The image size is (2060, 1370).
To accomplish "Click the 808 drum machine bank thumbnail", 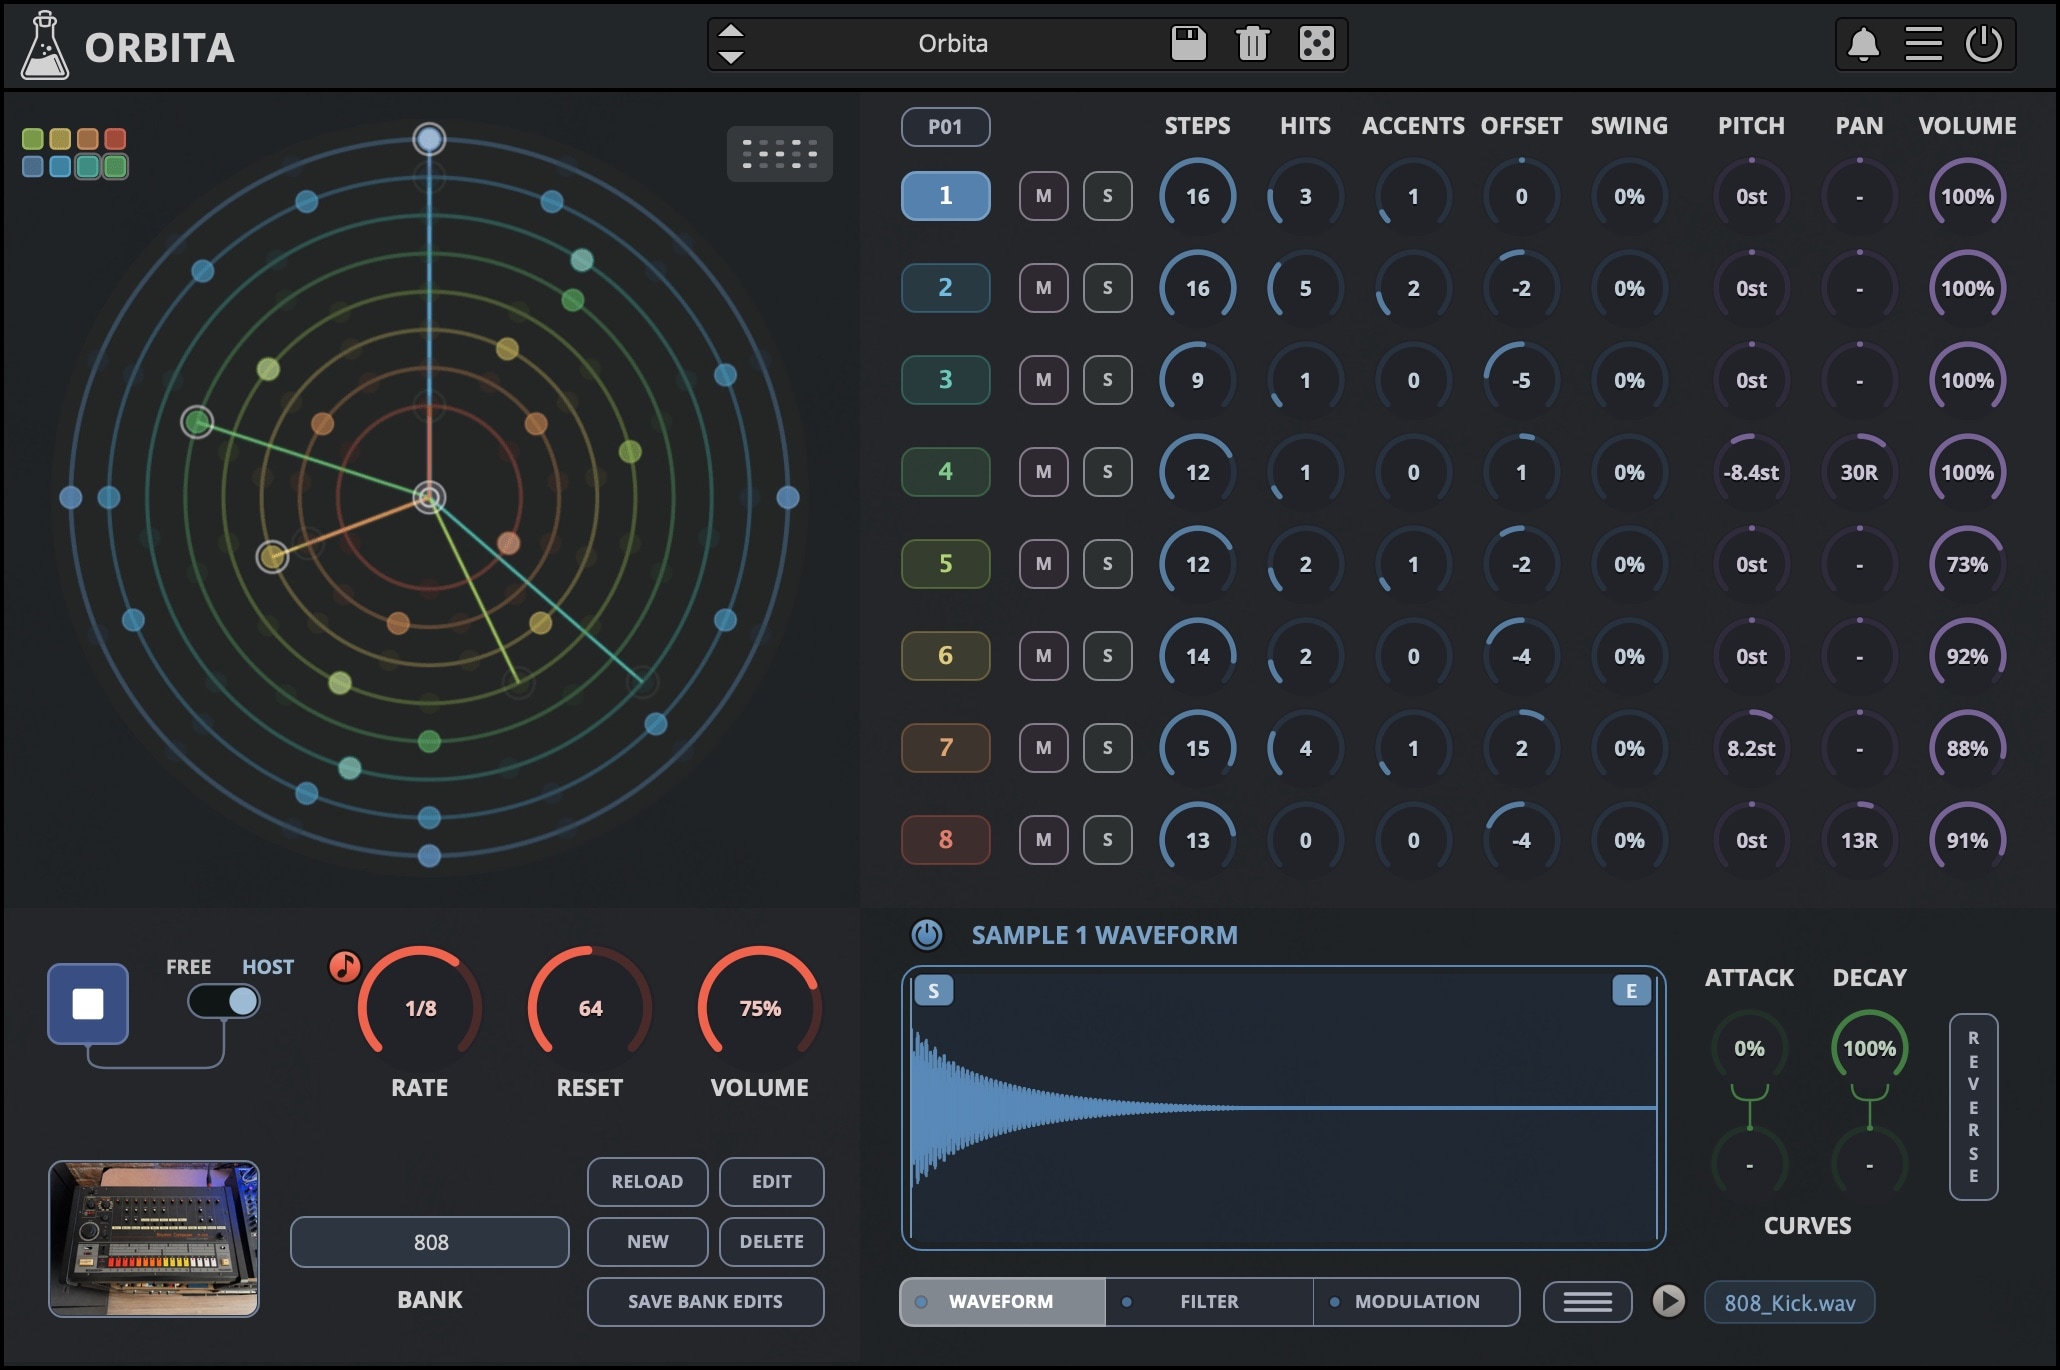I will click(x=154, y=1239).
